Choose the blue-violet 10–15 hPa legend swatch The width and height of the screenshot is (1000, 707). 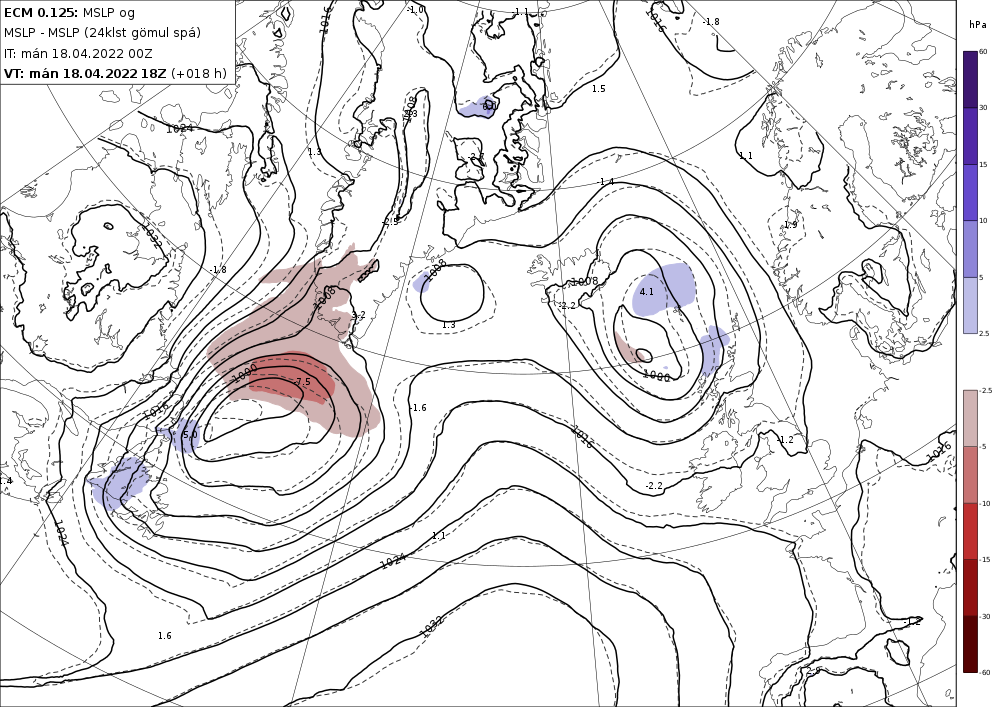tap(969, 193)
